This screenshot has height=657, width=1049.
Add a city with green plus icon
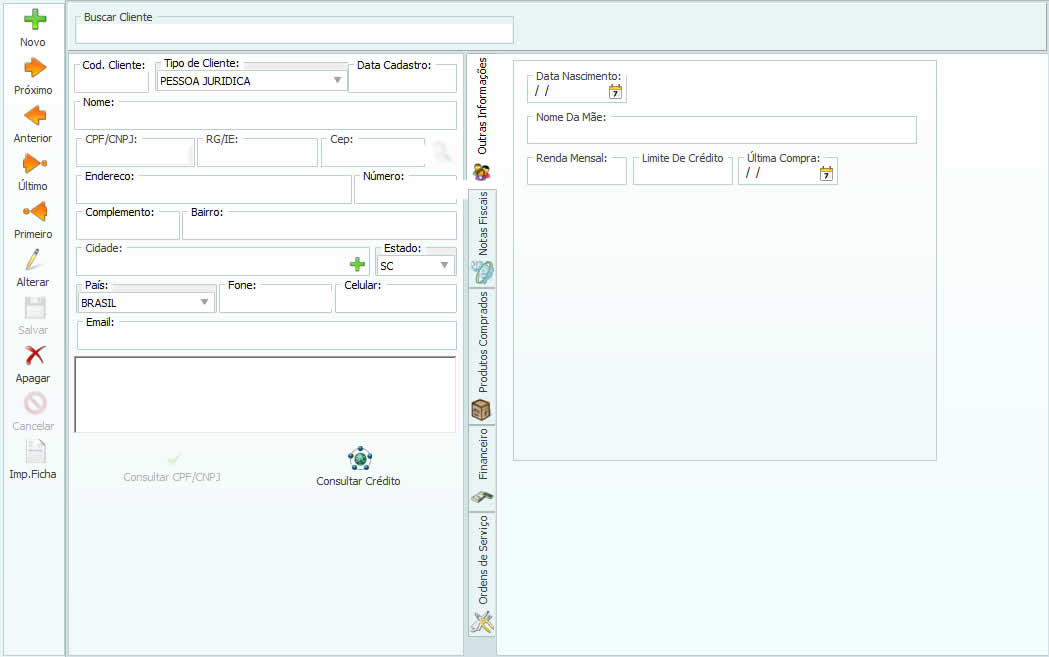pyautogui.click(x=357, y=265)
